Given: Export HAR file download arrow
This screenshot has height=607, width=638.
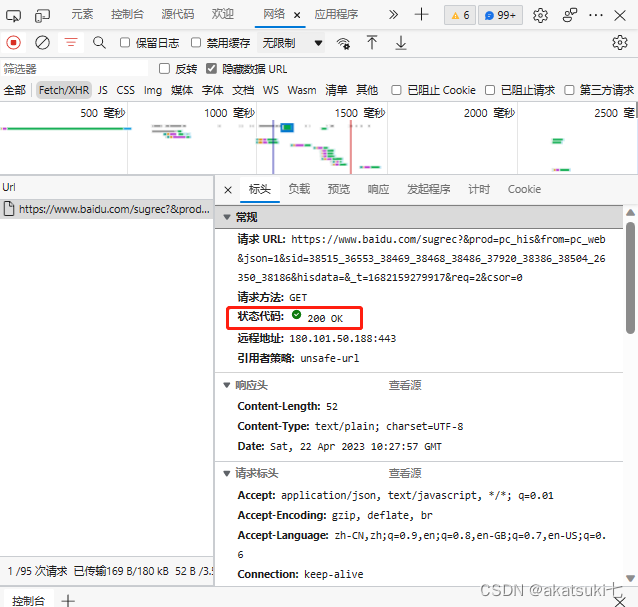Looking at the screenshot, I should click(x=401, y=42).
